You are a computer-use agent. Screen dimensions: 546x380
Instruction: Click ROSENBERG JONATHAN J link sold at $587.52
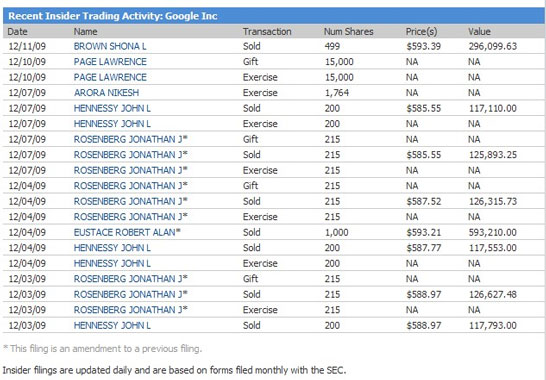coord(128,201)
